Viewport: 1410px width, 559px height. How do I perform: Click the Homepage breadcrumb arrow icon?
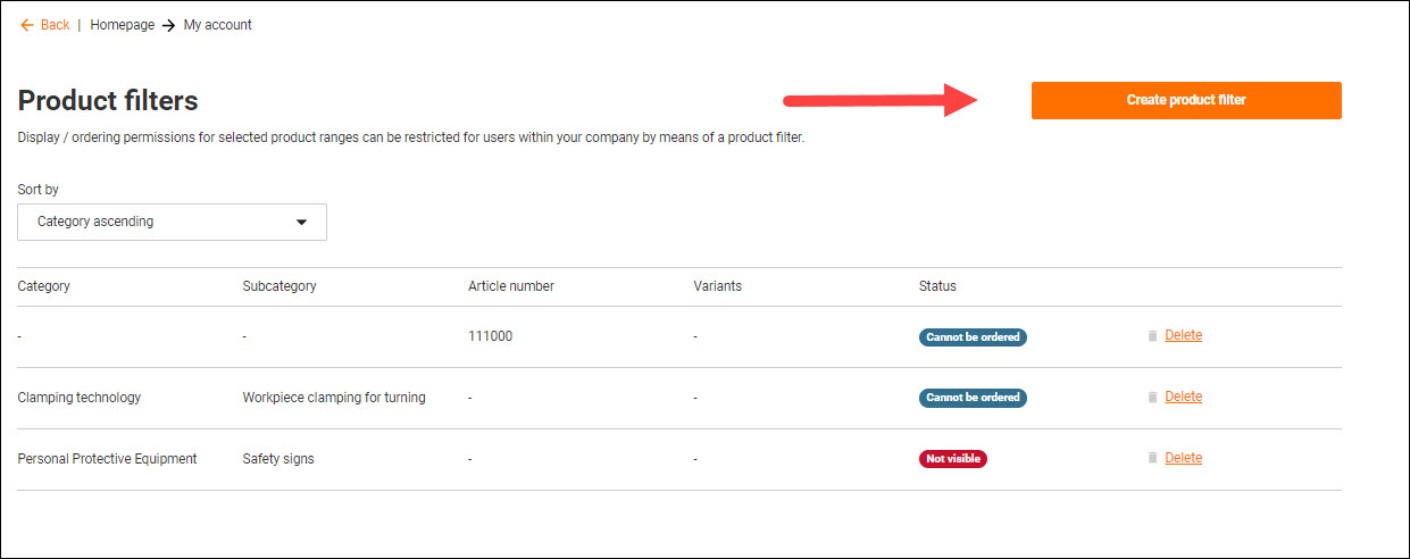[x=169, y=25]
